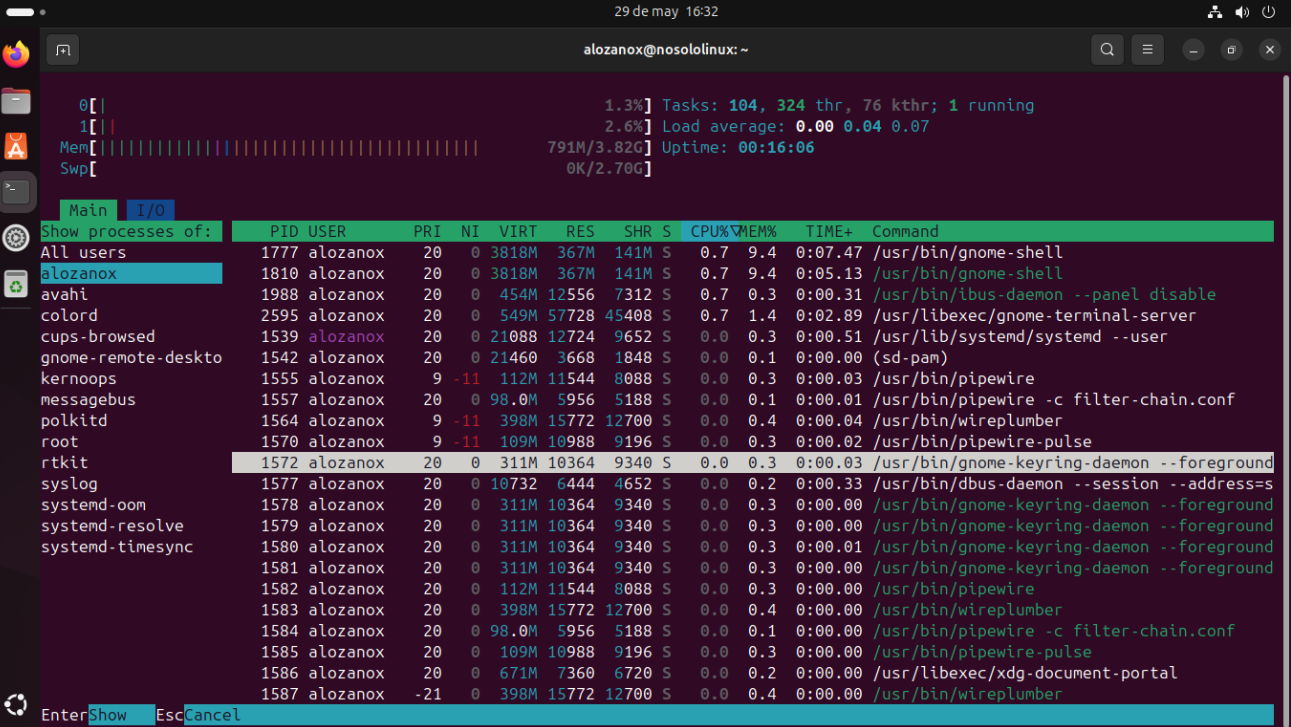The width and height of the screenshot is (1291, 727).
Task: Open new terminal tab icon
Action: click(x=62, y=50)
